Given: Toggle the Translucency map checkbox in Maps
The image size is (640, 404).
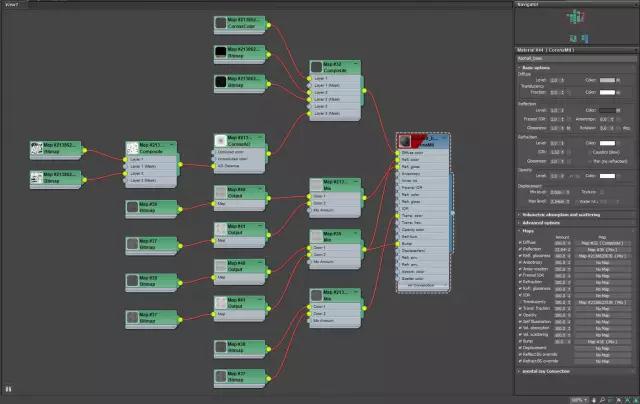Looking at the screenshot, I should click(520, 302).
